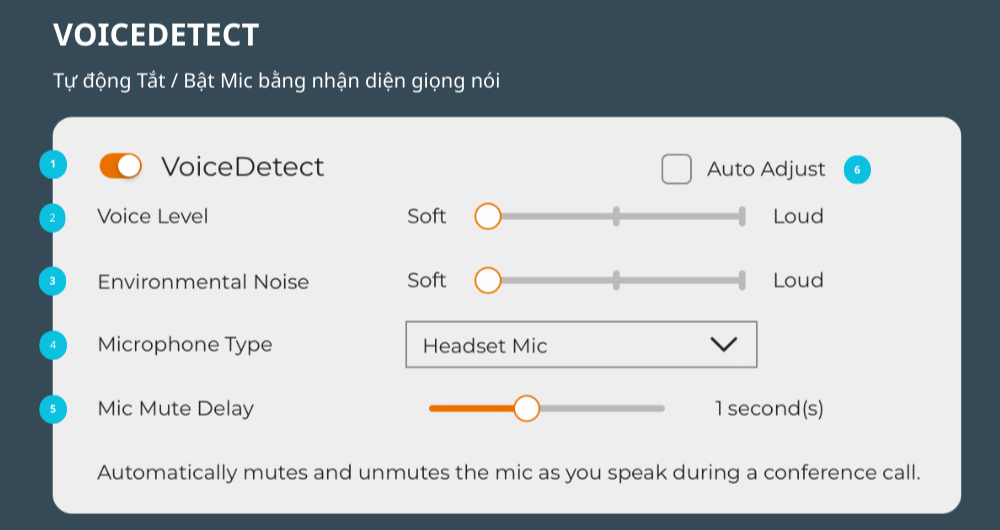Viewport: 1000px width, 530px height.
Task: Click the right end of Mic Mute Delay track
Action: point(662,408)
